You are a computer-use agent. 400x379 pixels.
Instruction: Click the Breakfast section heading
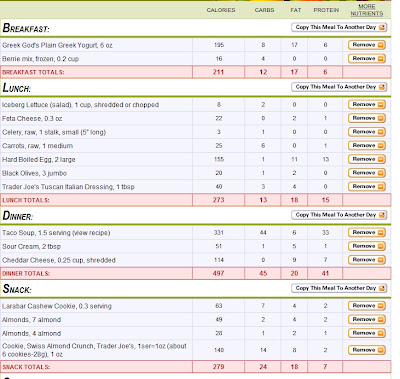[26, 28]
